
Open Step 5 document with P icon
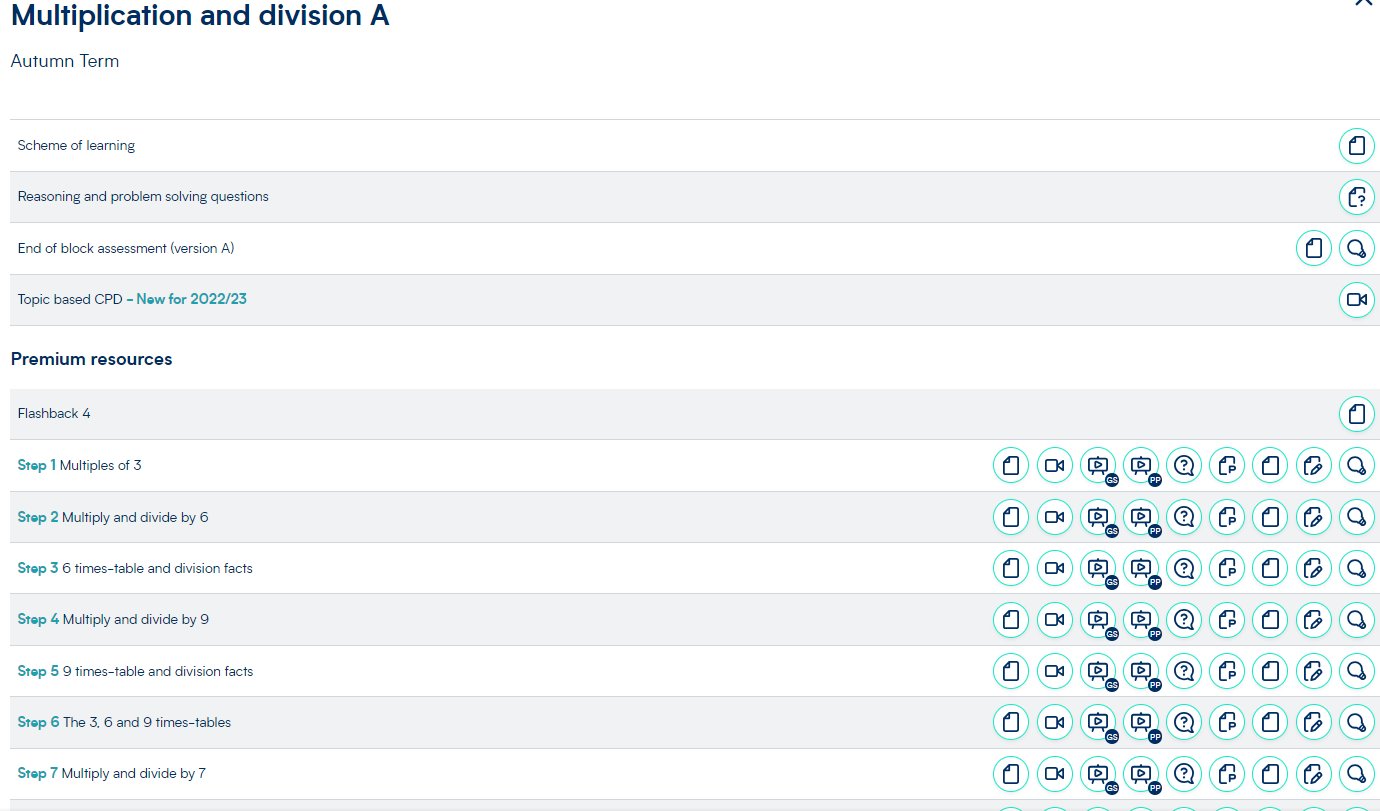pos(1227,671)
